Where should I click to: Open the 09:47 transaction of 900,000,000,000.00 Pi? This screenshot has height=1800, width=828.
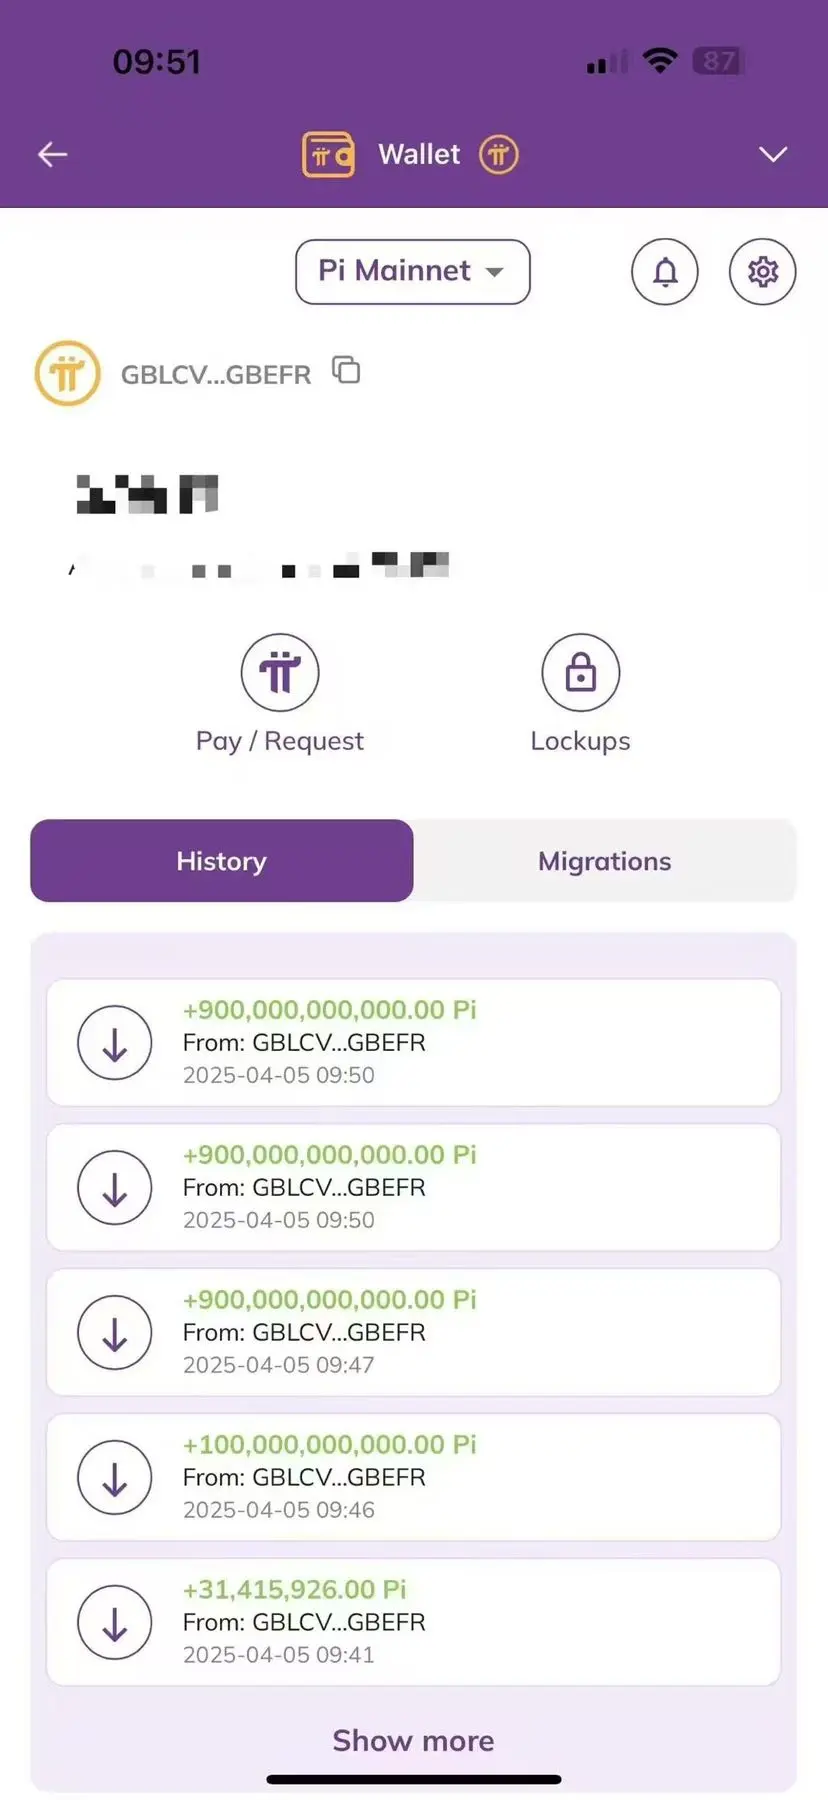[413, 1332]
